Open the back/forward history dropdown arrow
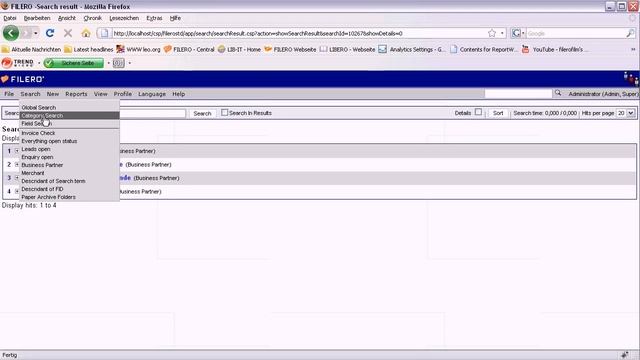Image resolution: width=640 pixels, height=360 pixels. click(36, 33)
